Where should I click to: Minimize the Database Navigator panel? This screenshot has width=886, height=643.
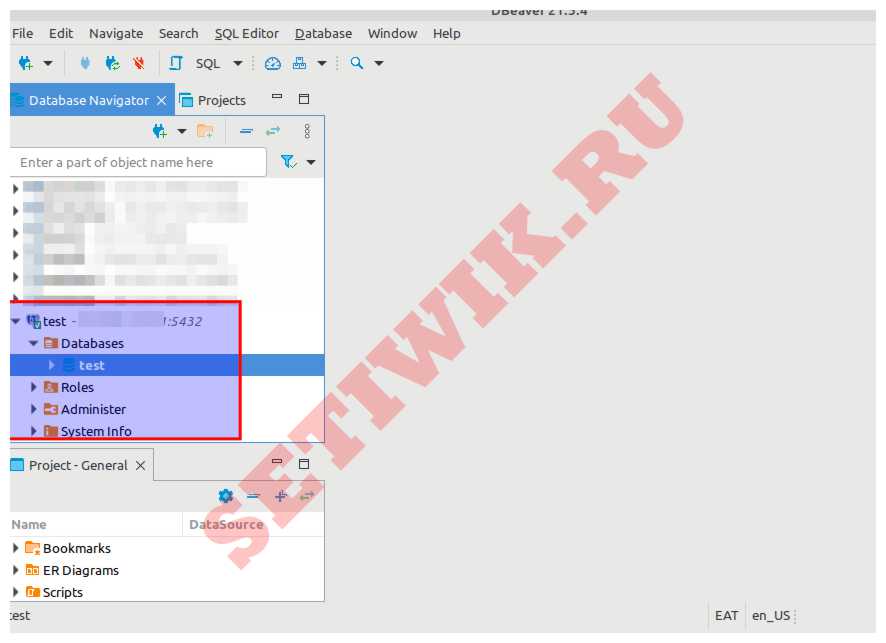[x=277, y=97]
